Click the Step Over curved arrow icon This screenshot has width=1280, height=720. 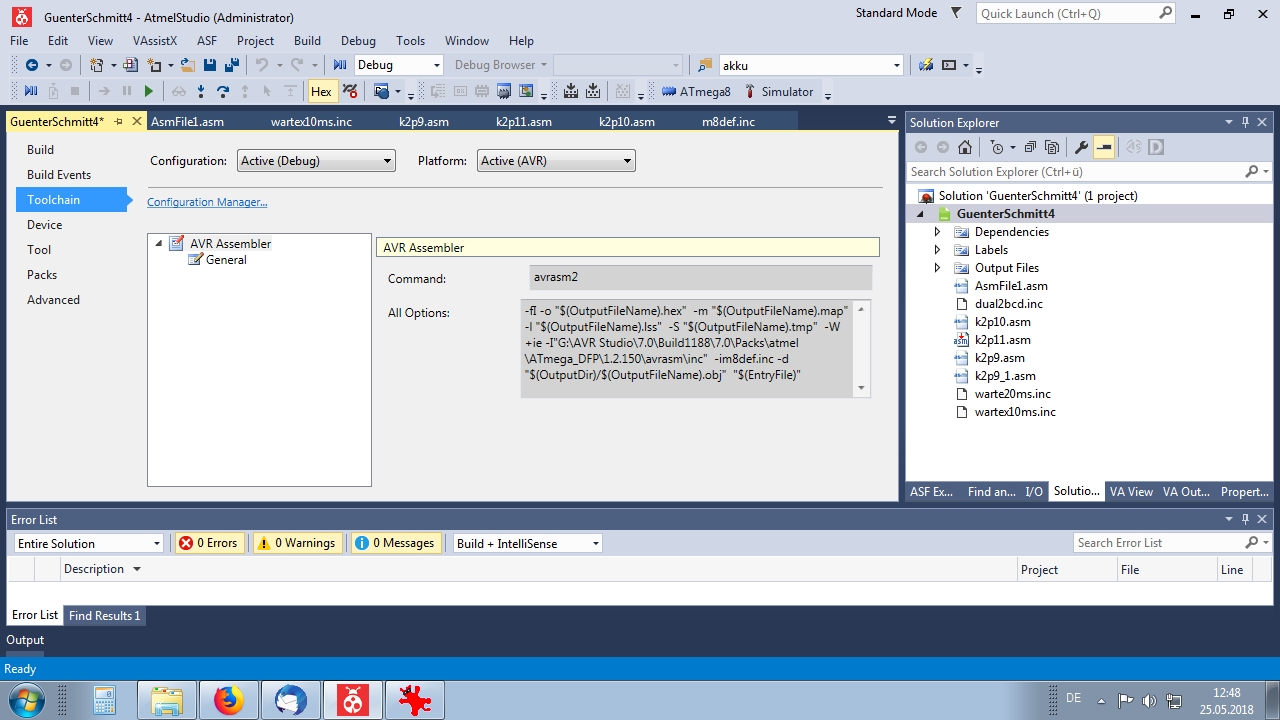tap(223, 91)
